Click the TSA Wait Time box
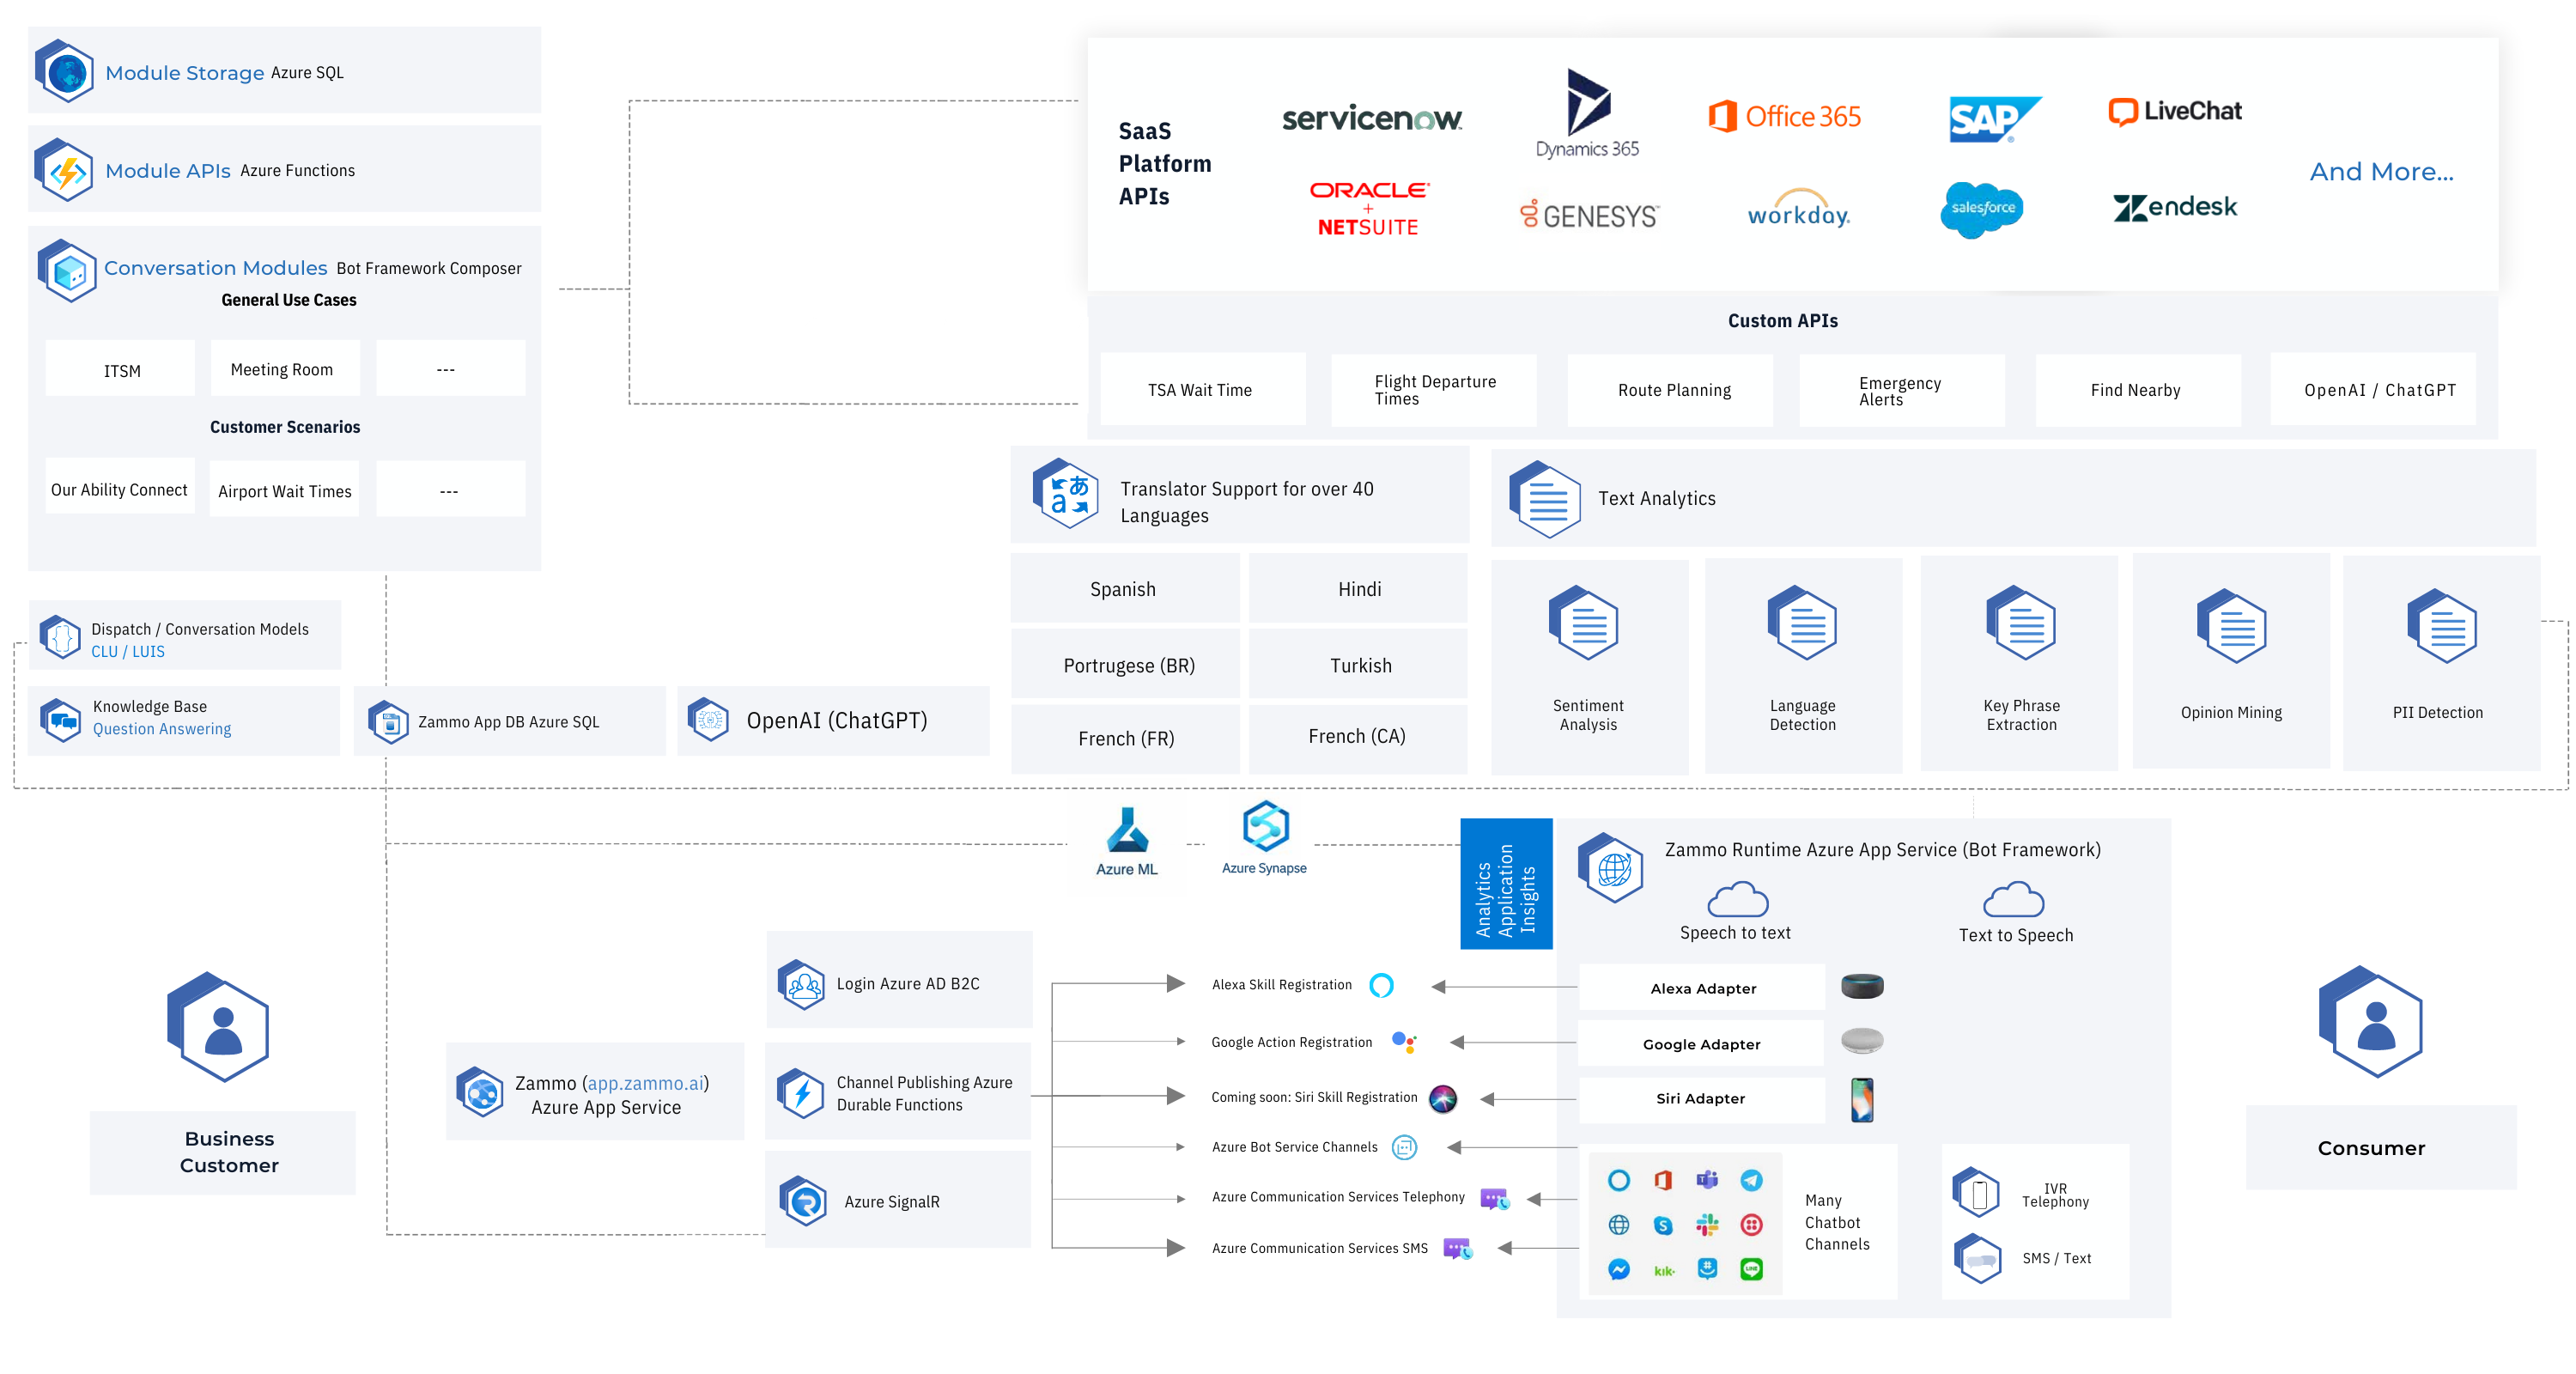2576x1374 pixels. (x=1201, y=390)
